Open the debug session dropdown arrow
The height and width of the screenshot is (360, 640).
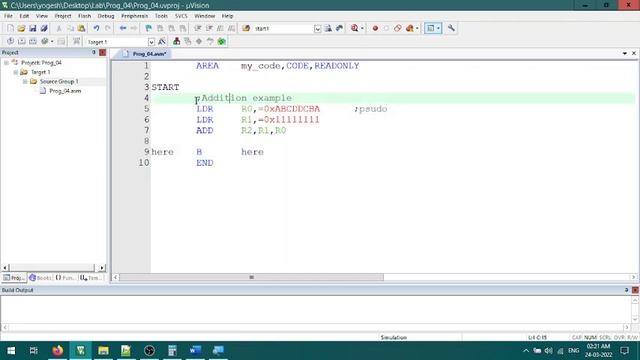[x=362, y=28]
